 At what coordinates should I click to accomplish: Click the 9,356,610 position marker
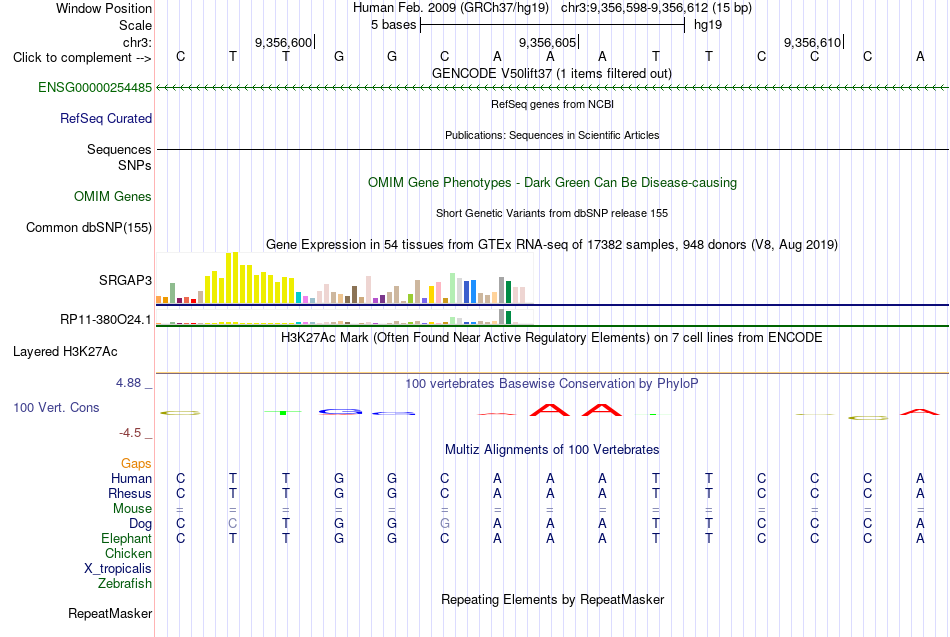pos(814,42)
